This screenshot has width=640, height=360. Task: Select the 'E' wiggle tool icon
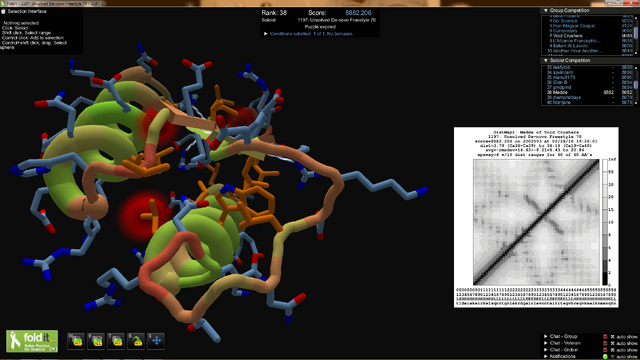[x=96, y=341]
